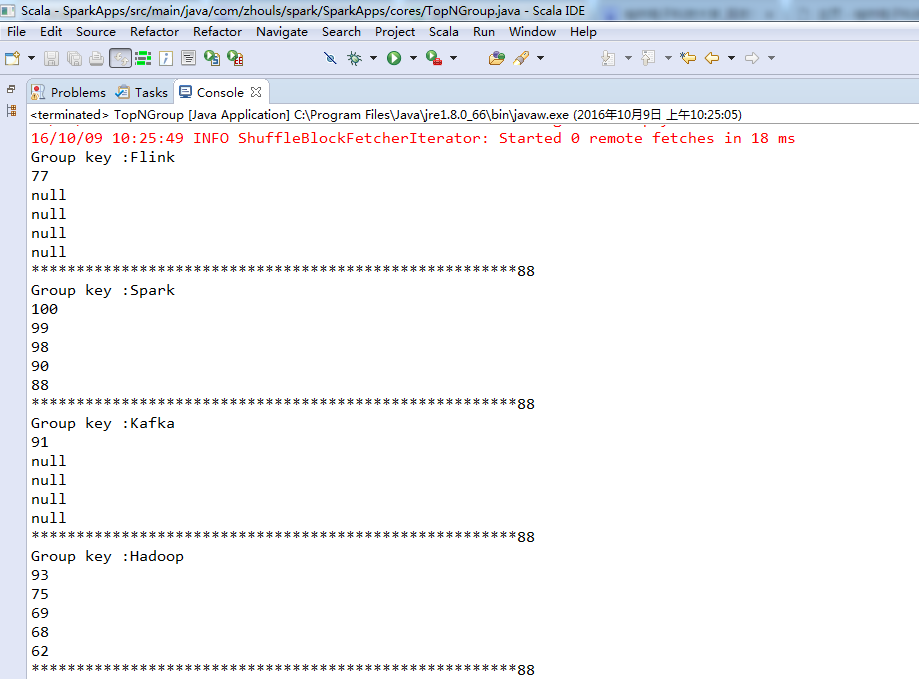Click the 'Group key :Spark' output line
Screen dimensions: 919x679
pyautogui.click(x=103, y=290)
